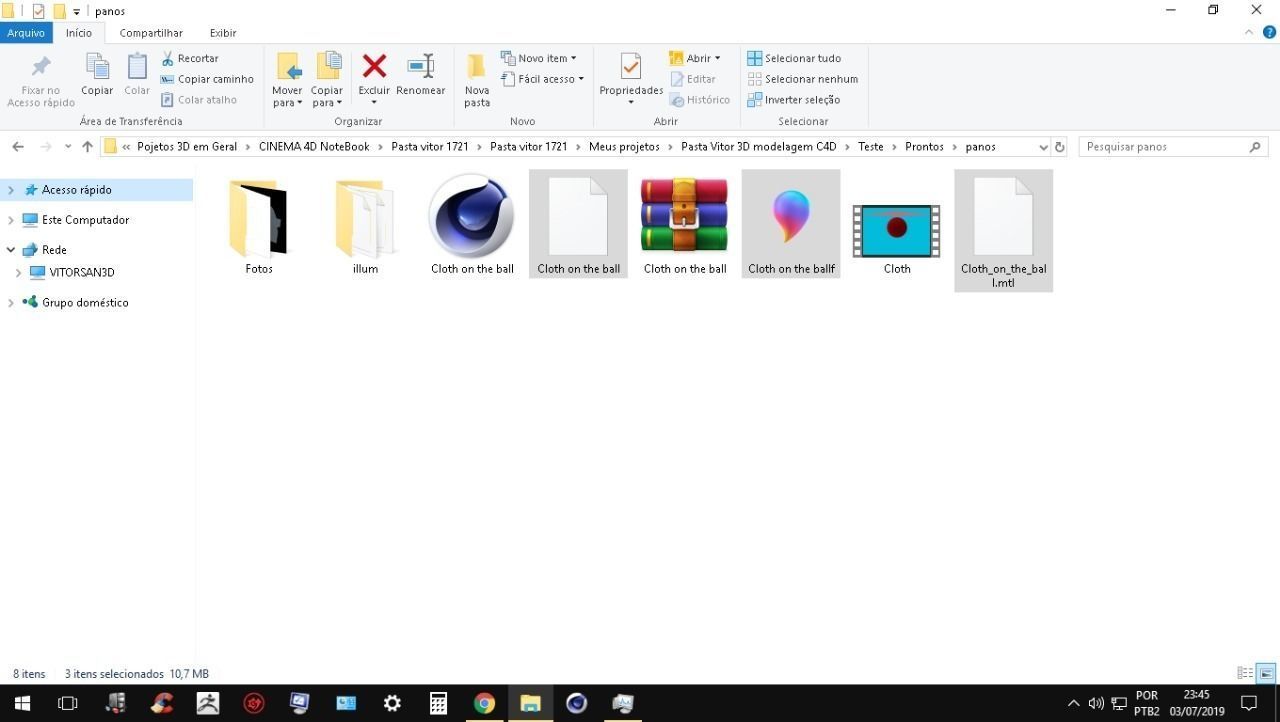Expand Este Computador tree node
This screenshot has width=1280, height=722.
(11, 220)
